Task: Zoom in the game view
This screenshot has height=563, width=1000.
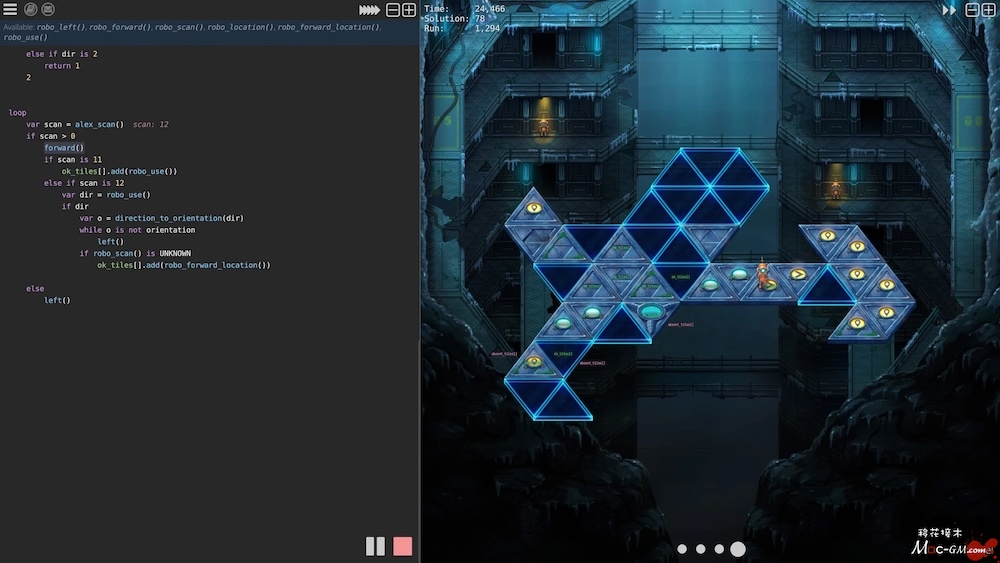Action: [x=988, y=10]
